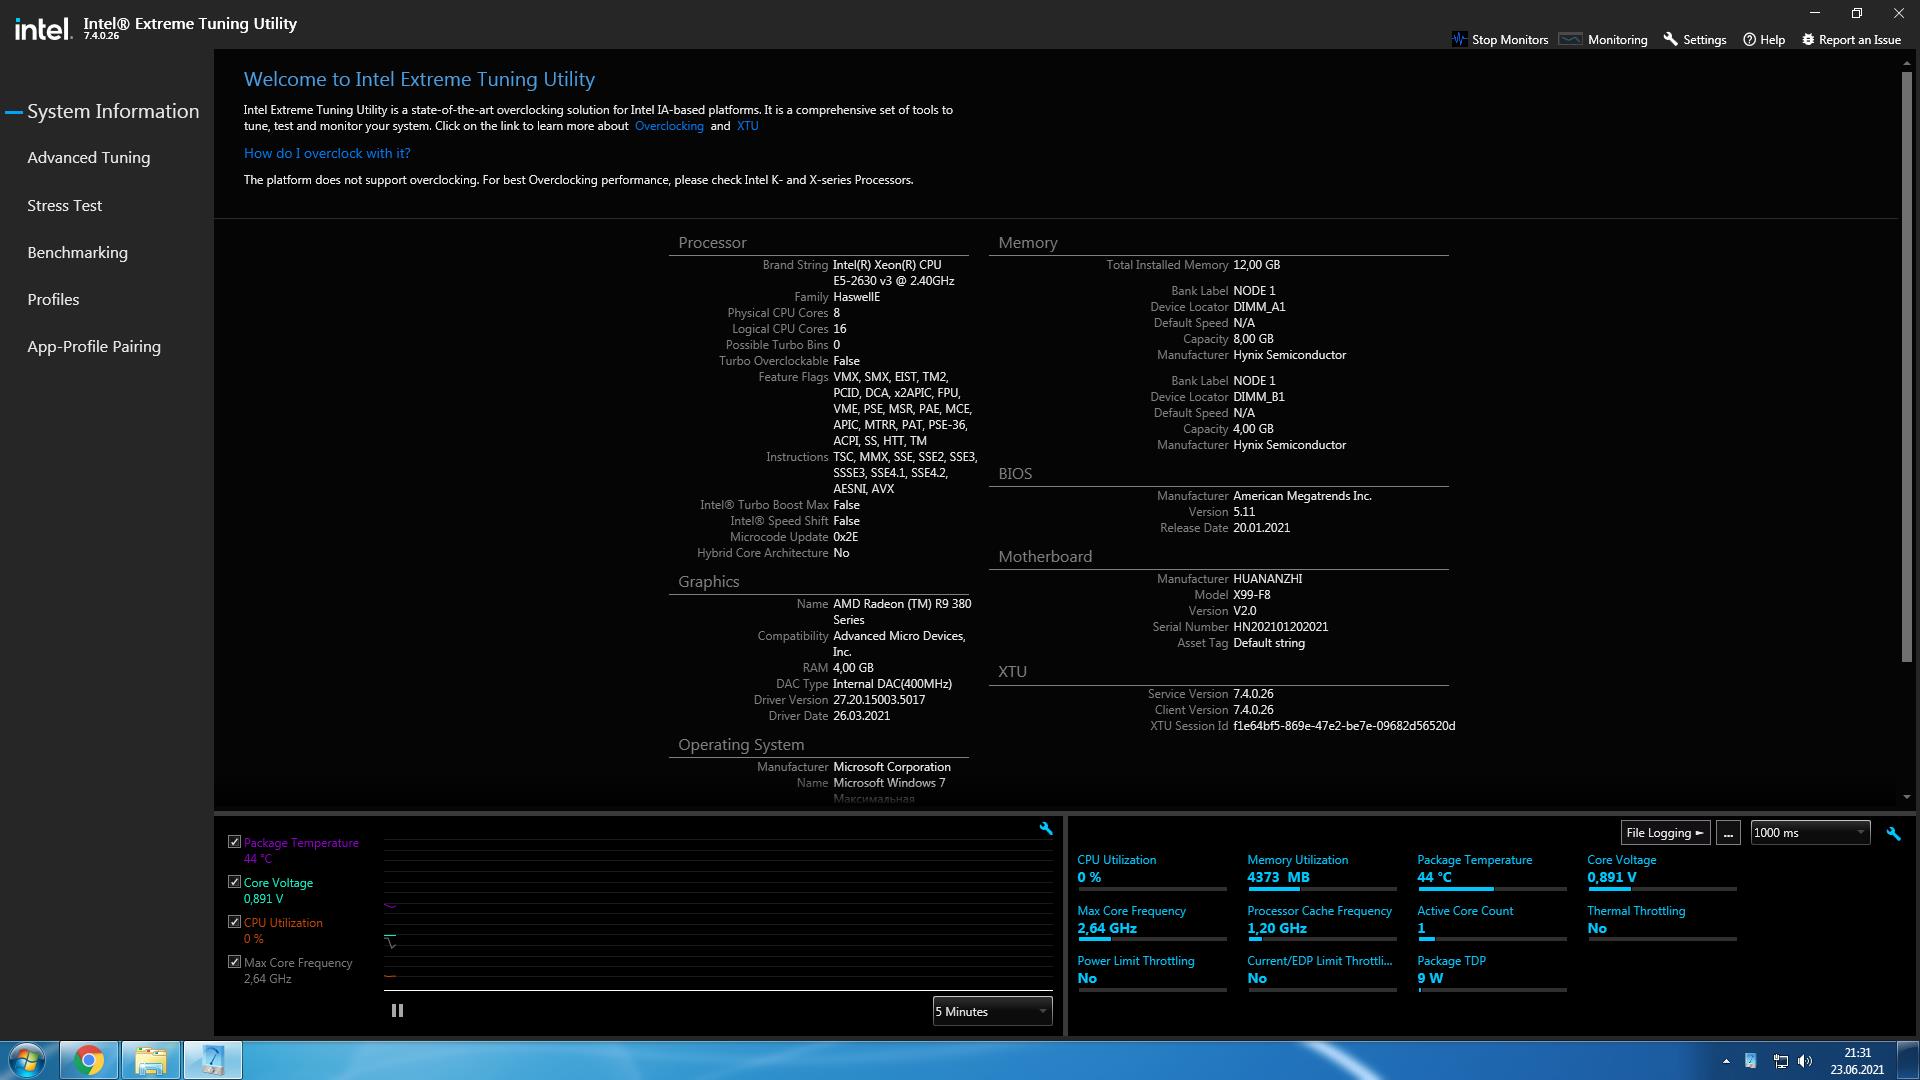Pause the monitoring graph
The height and width of the screenshot is (1080, 1920).
coord(397,1011)
